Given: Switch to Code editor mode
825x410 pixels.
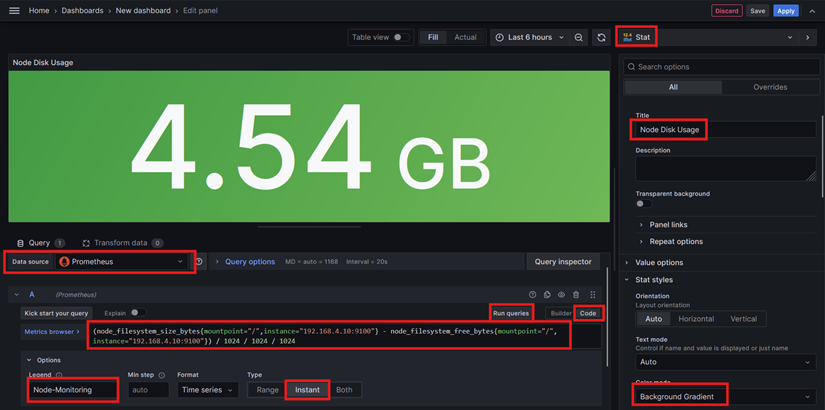Looking at the screenshot, I should (x=588, y=313).
